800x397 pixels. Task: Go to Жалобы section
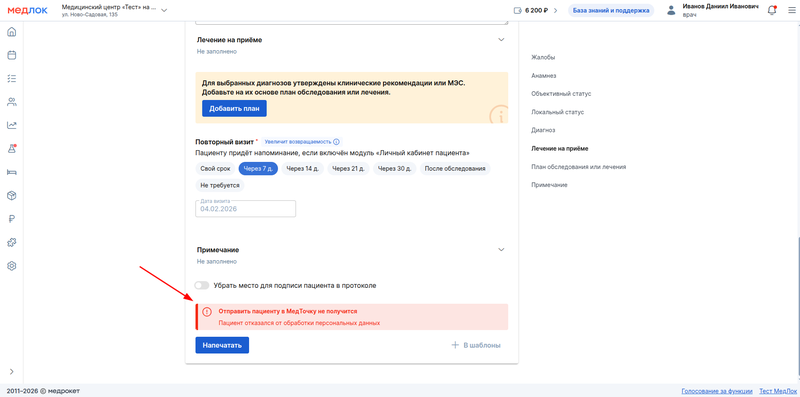(x=543, y=57)
